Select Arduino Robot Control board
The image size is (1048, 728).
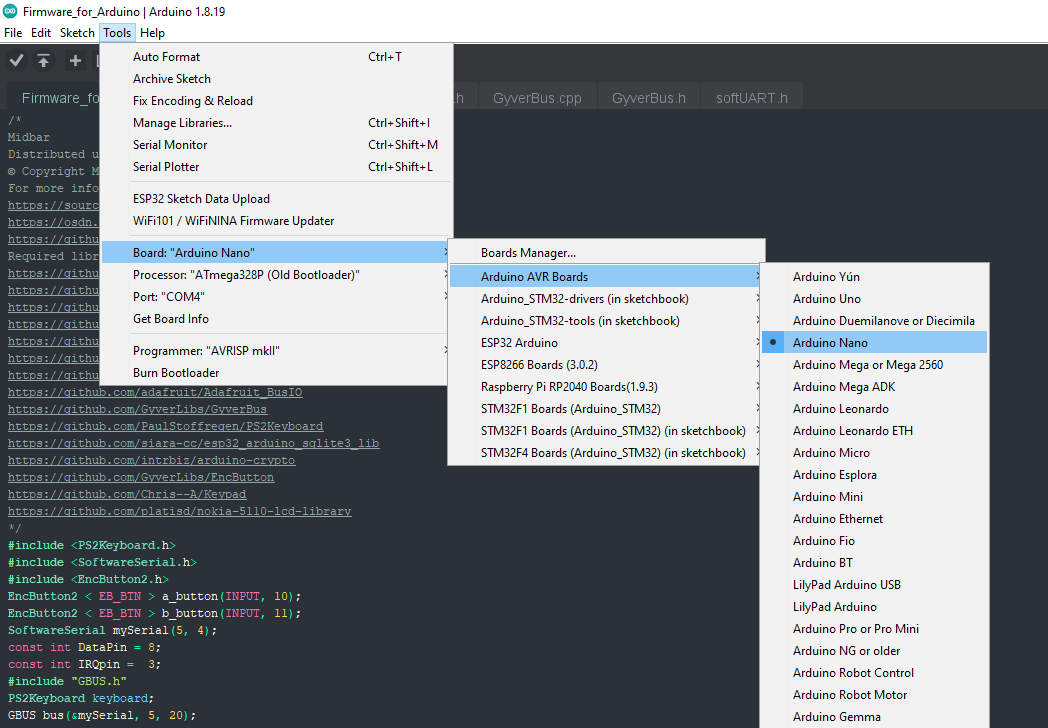tap(874, 673)
